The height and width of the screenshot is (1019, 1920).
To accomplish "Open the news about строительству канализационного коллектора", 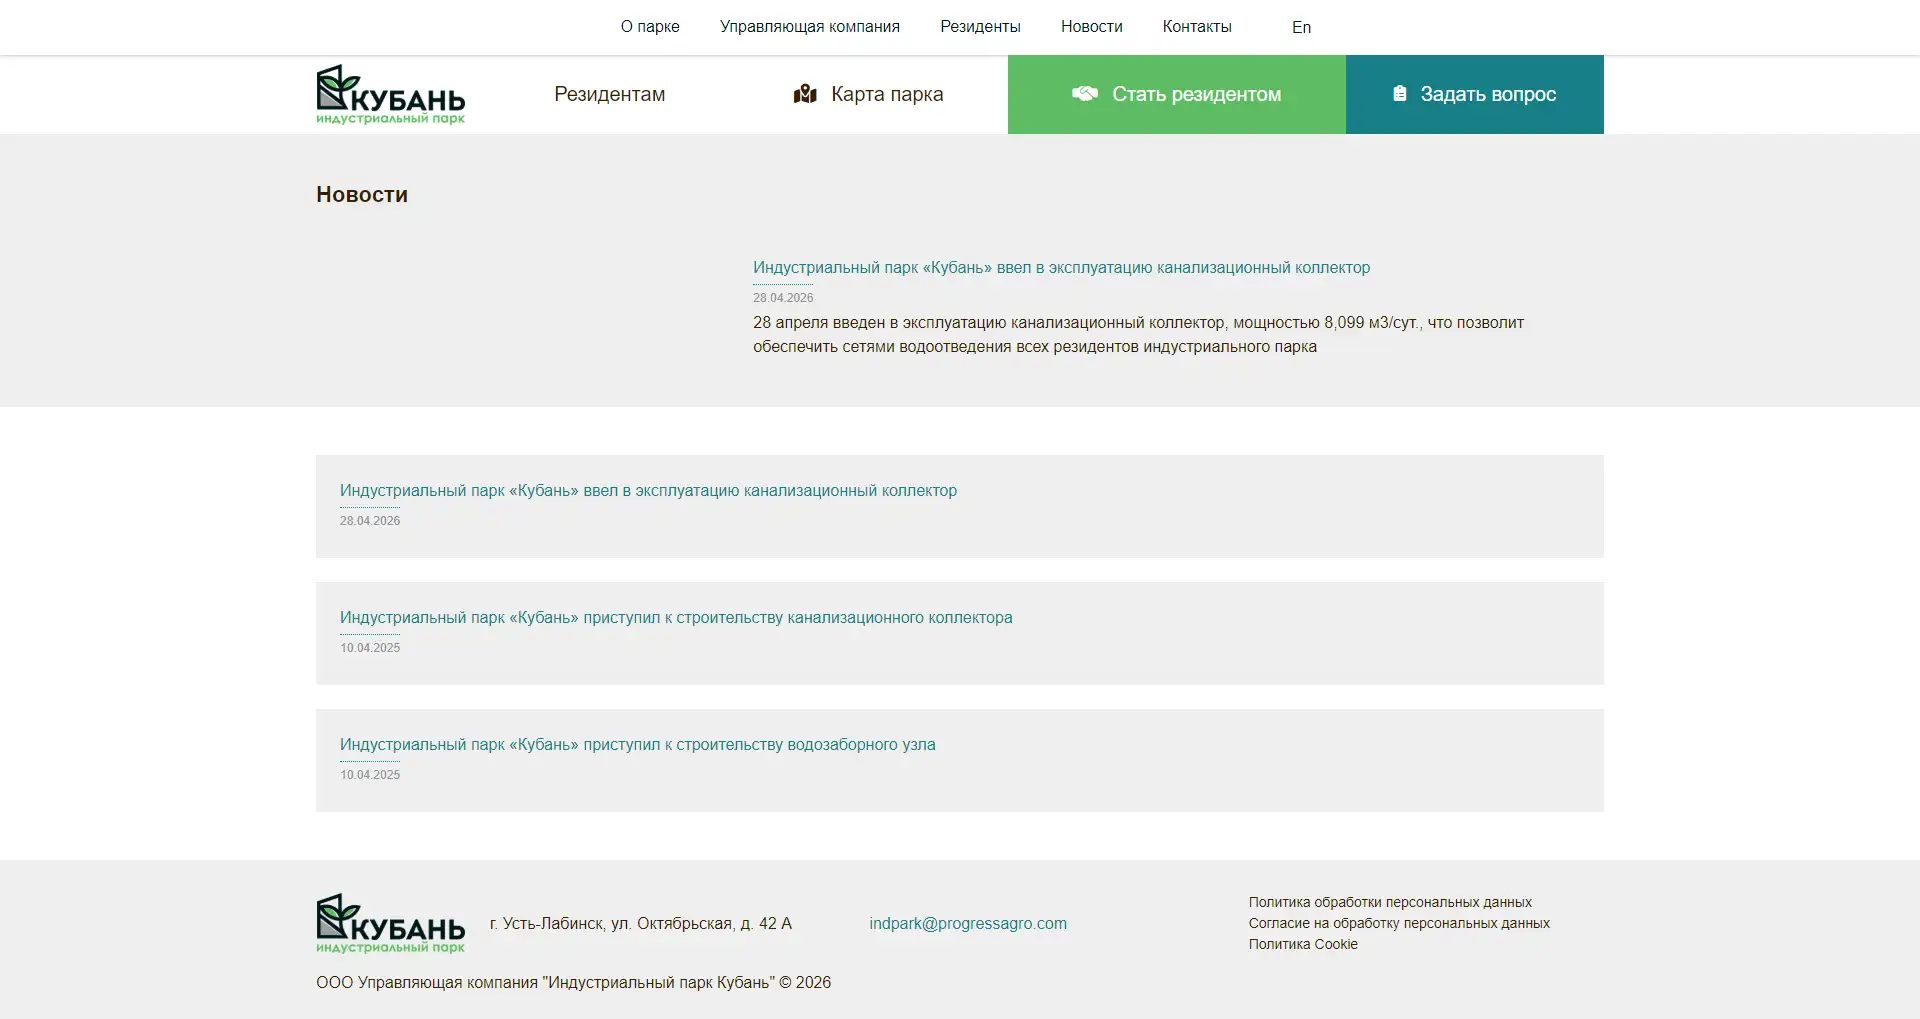I will coord(676,618).
